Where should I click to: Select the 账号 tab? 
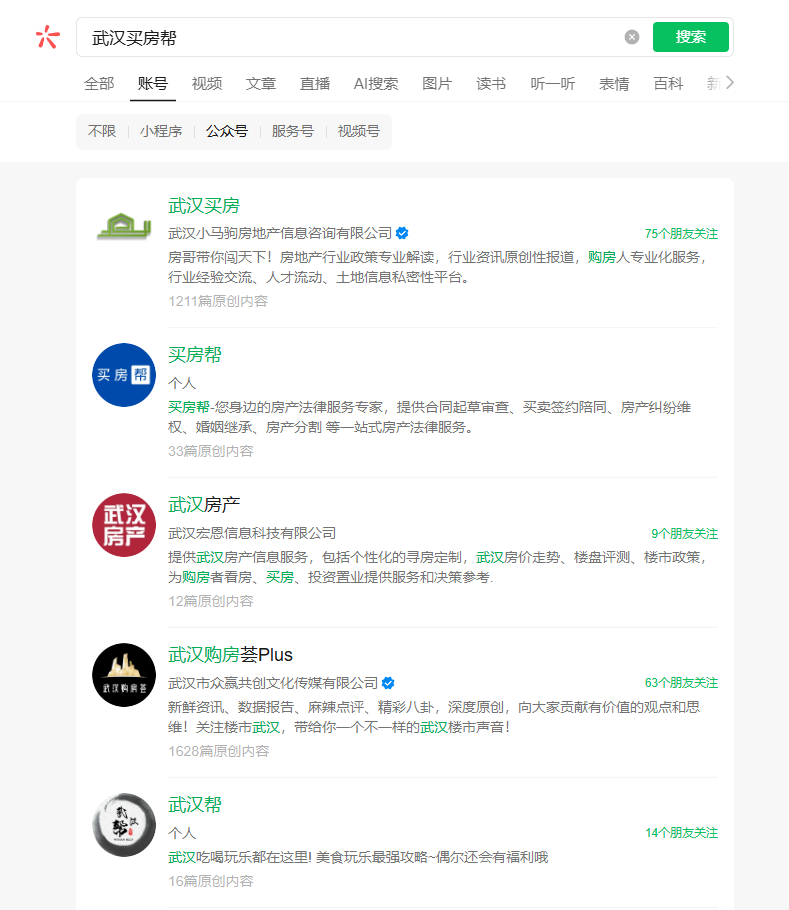coord(153,84)
